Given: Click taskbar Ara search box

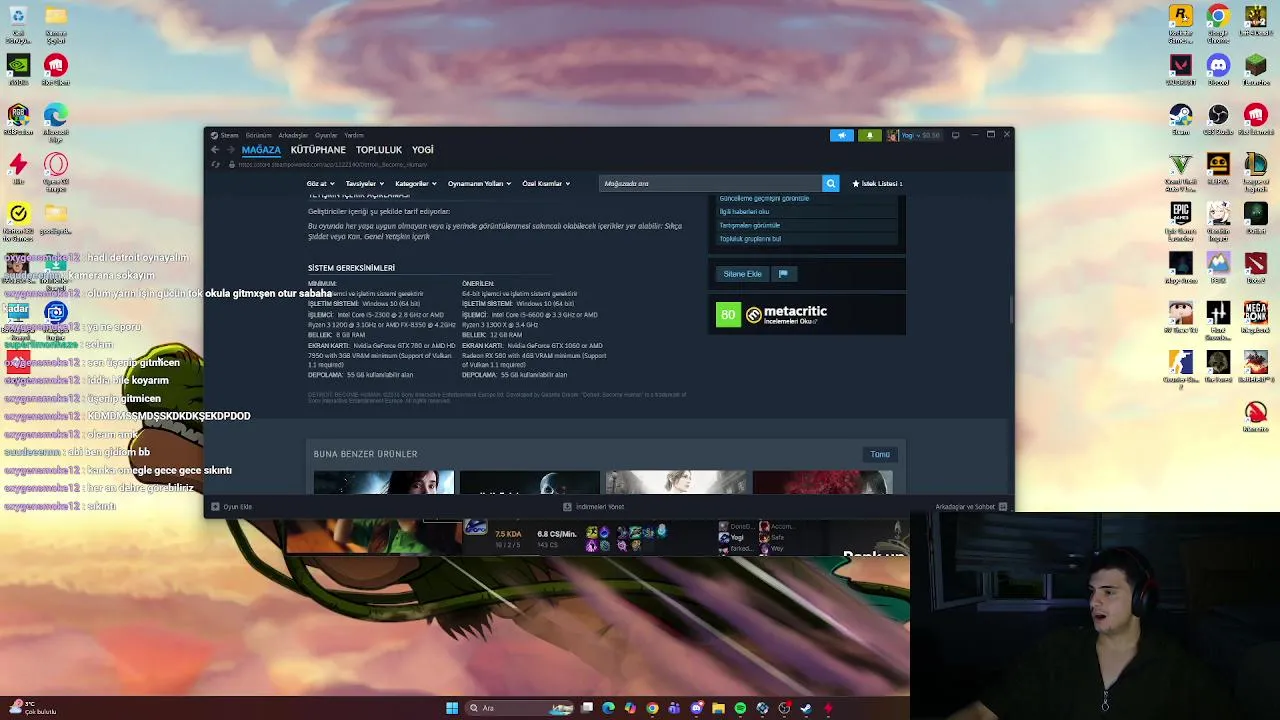Looking at the screenshot, I should 520,708.
